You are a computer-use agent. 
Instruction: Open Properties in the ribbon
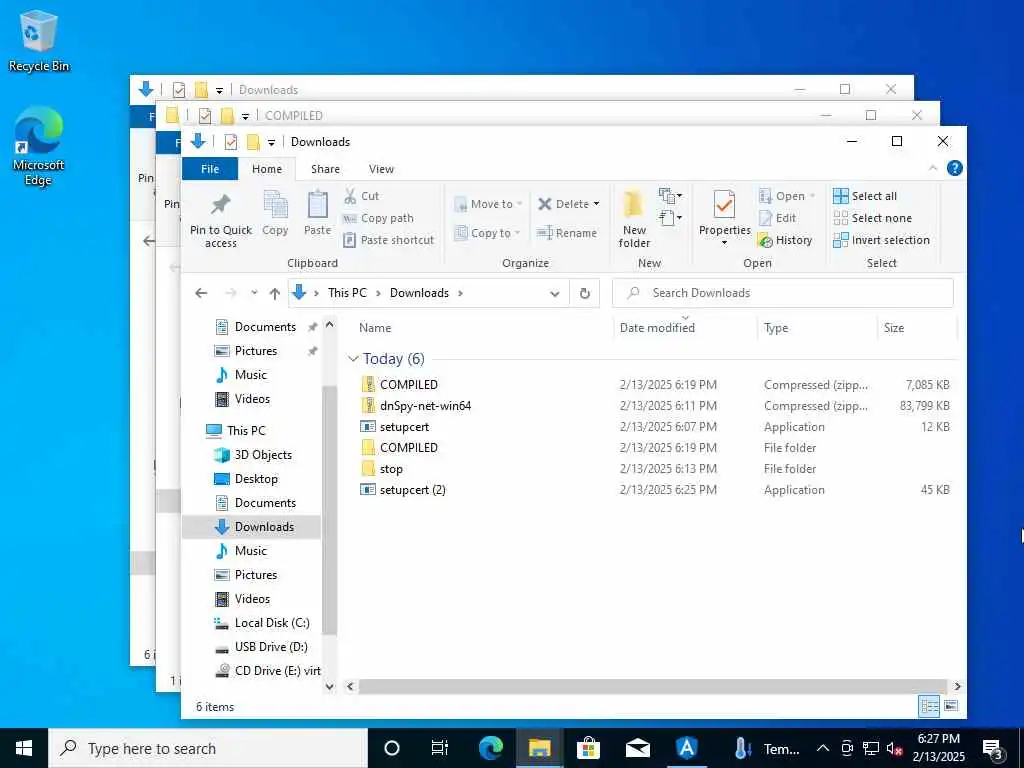724,219
